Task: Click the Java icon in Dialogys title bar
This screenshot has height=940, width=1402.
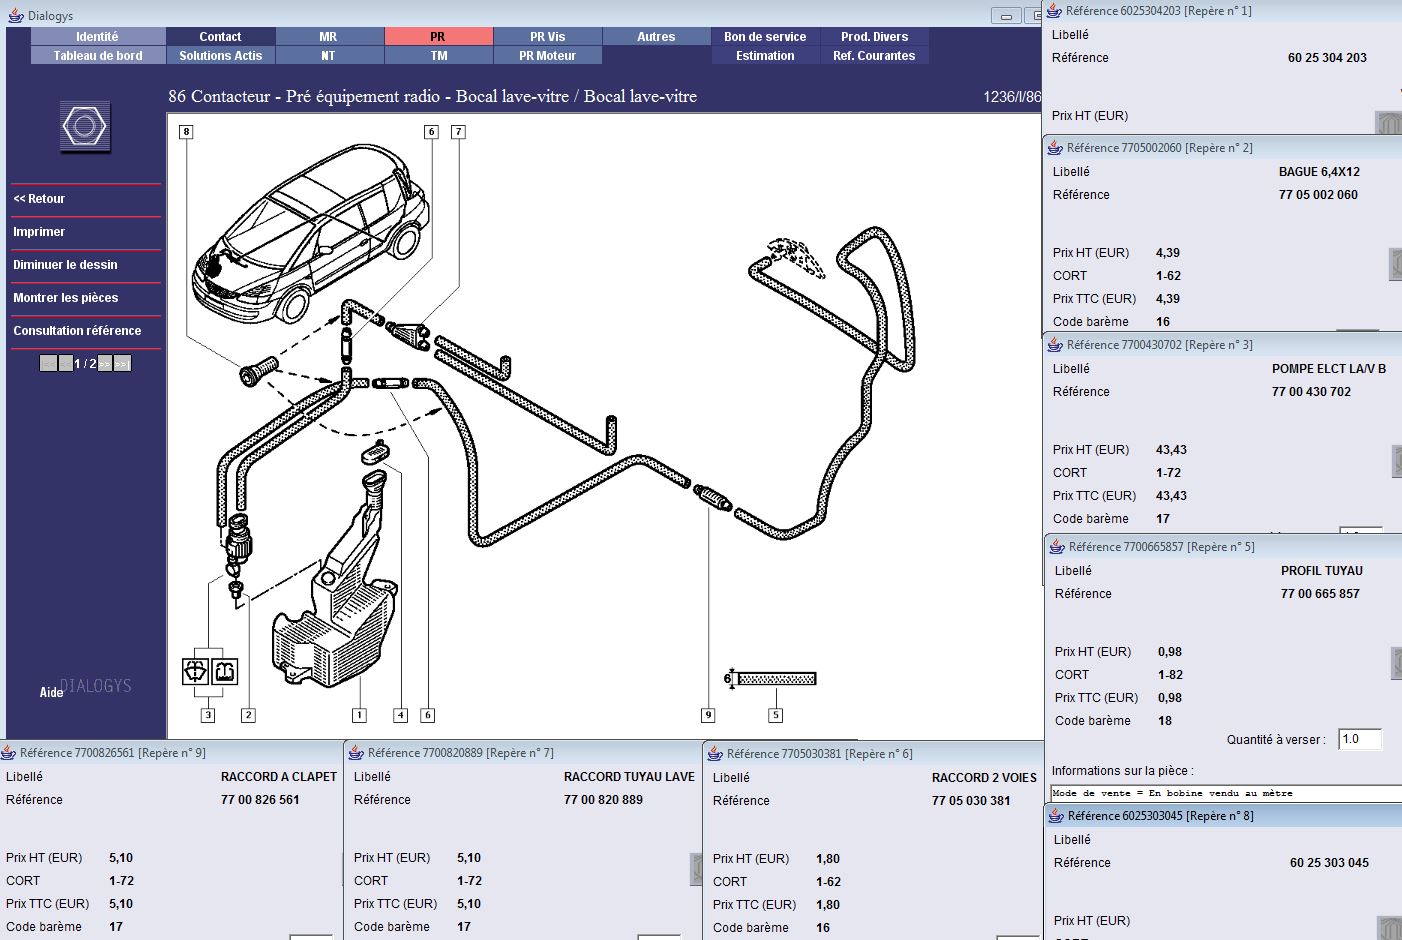Action: coord(16,15)
